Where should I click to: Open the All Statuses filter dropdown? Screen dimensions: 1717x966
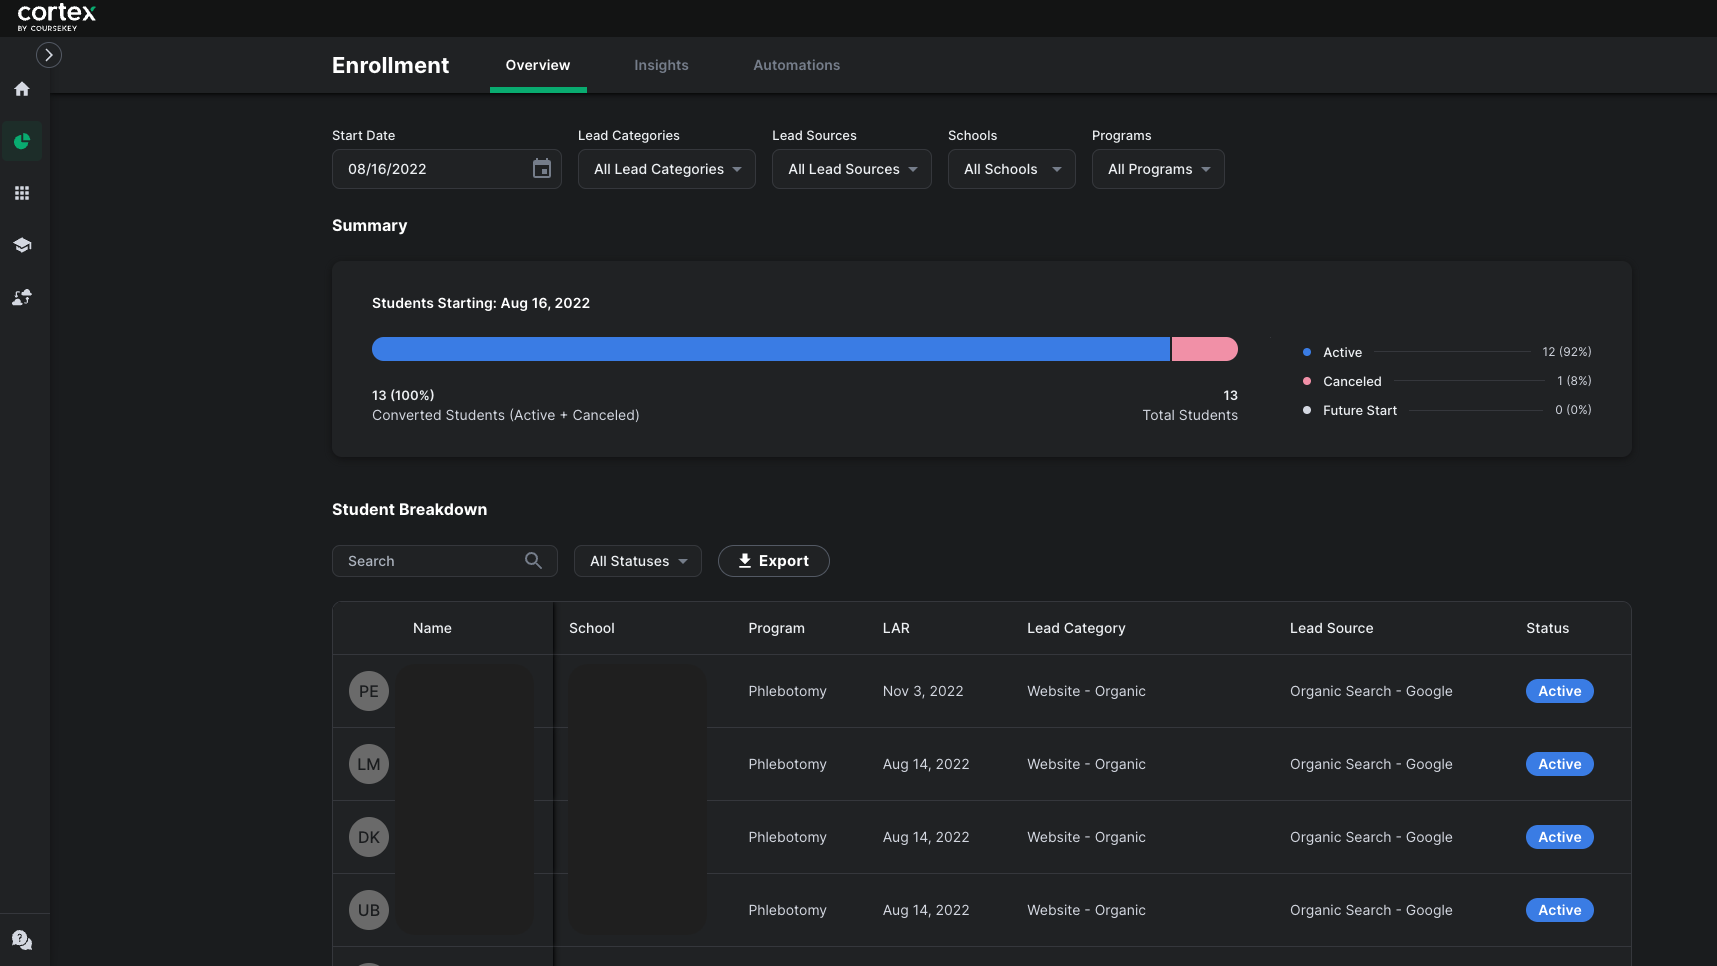[x=638, y=561]
